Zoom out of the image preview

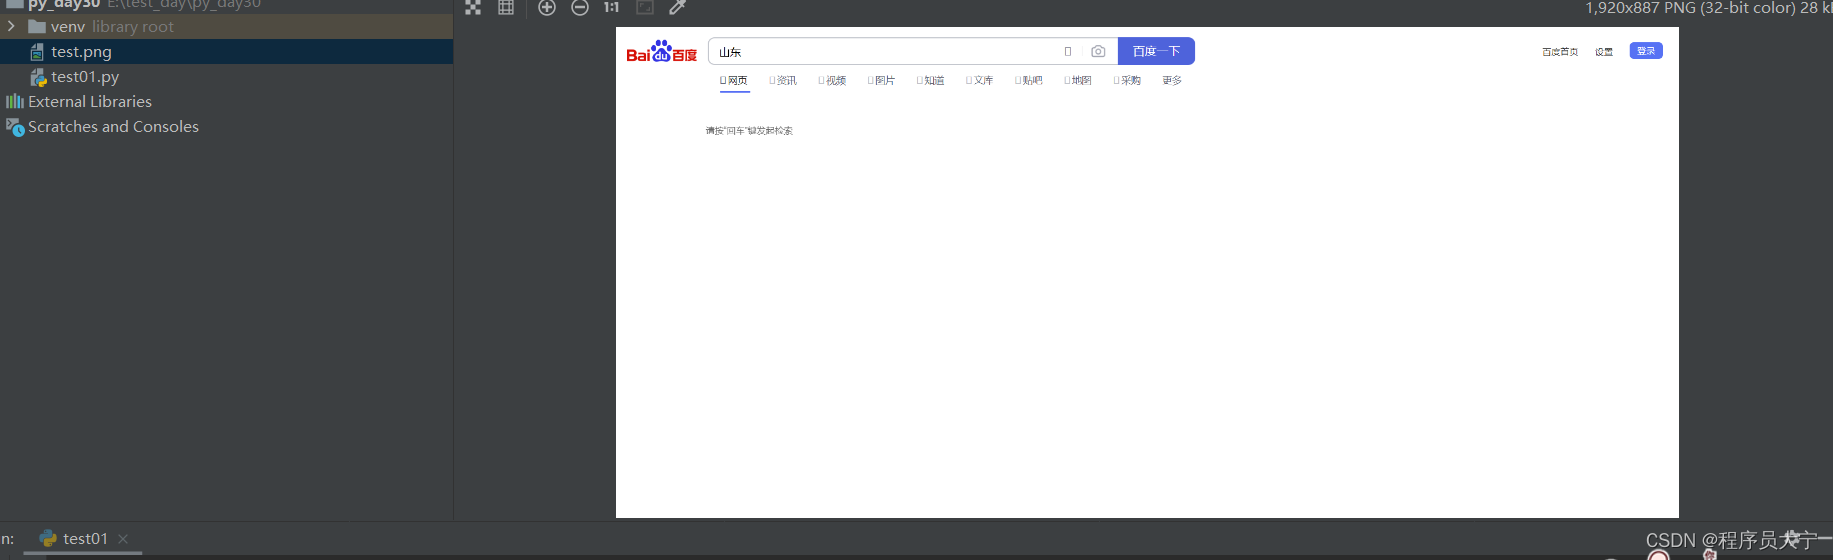tap(580, 7)
